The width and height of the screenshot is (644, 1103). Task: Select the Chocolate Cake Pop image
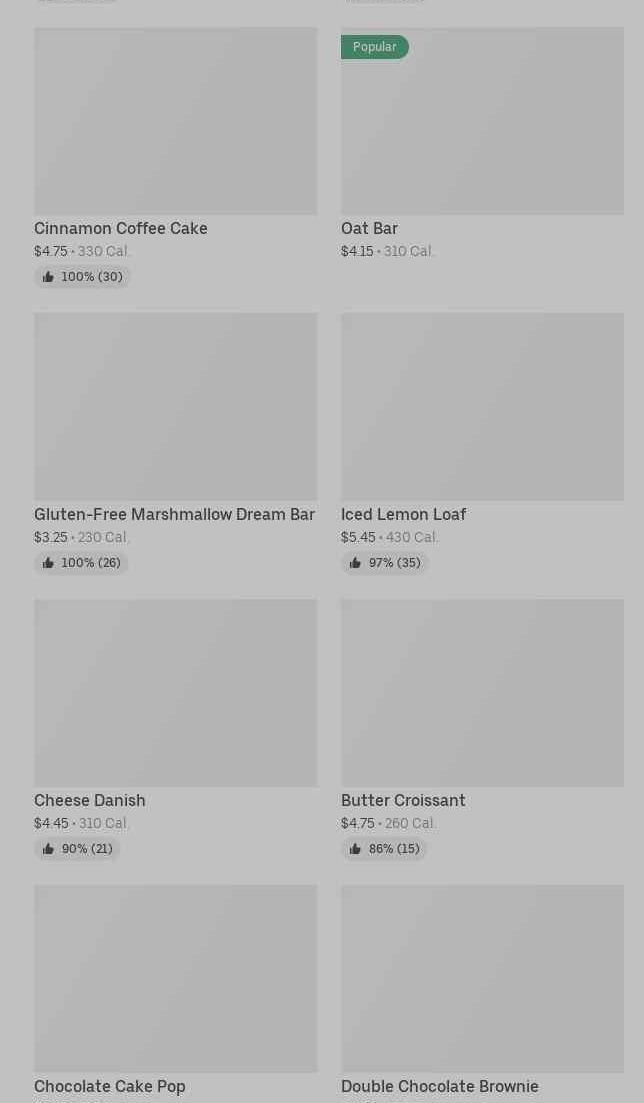click(175, 978)
